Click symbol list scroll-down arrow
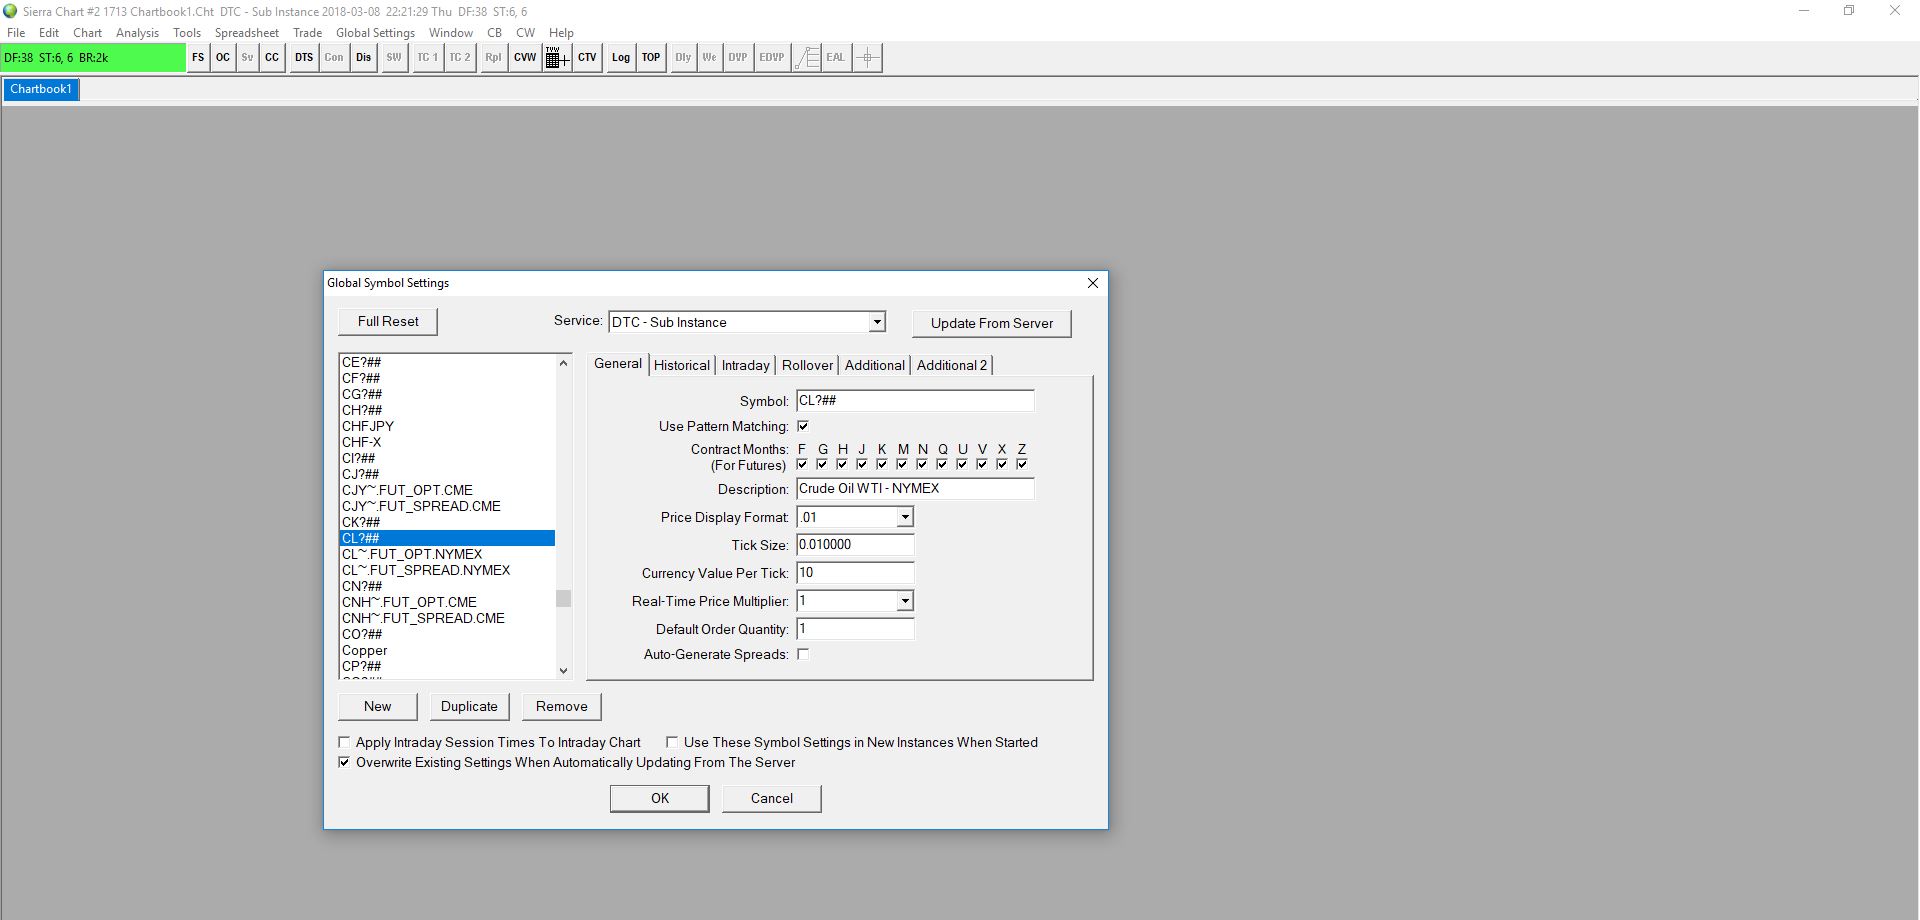Screen dimensions: 1920x920 pos(563,671)
